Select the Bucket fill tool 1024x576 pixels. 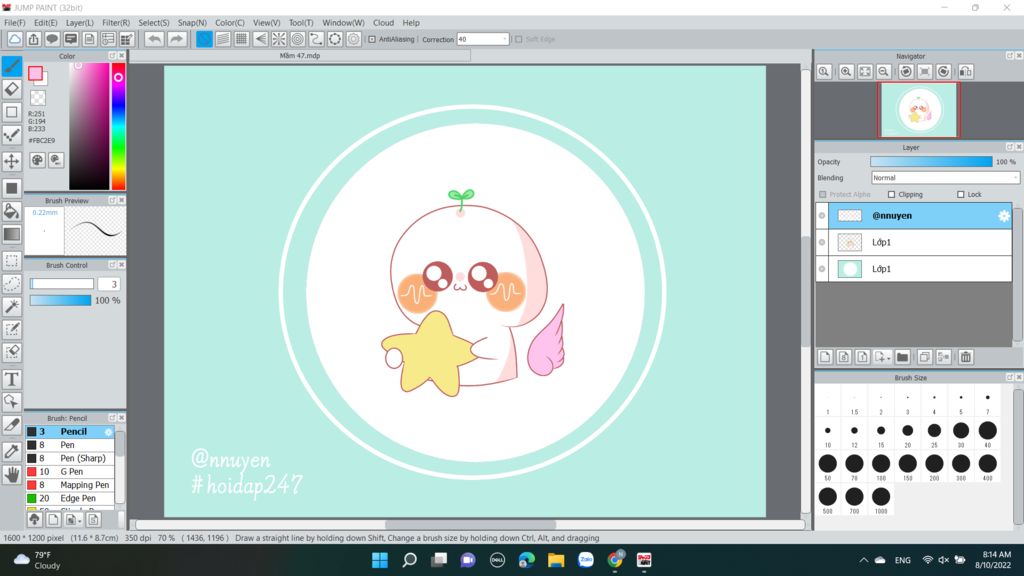click(x=12, y=210)
